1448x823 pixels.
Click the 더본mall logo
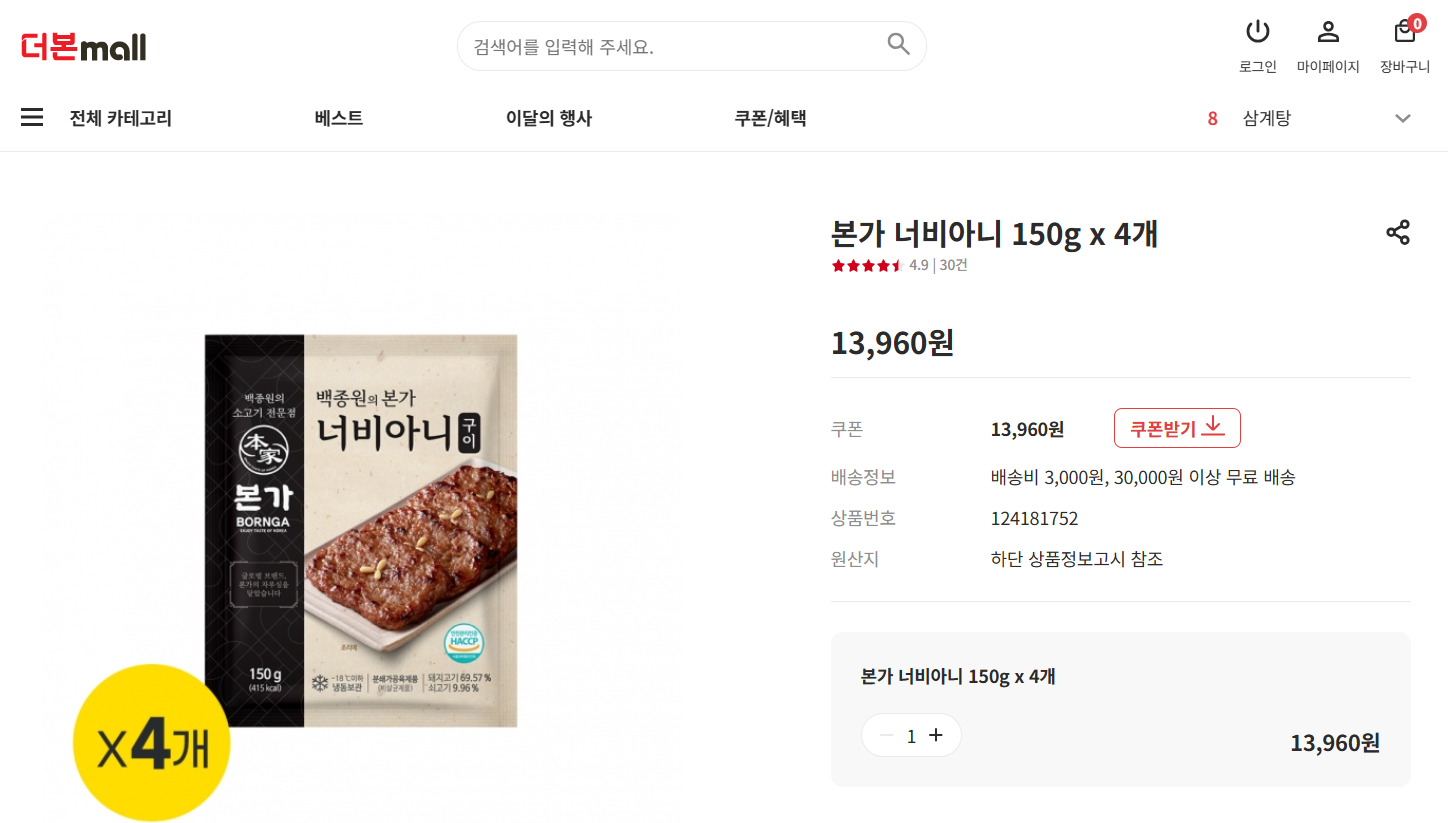pos(84,46)
